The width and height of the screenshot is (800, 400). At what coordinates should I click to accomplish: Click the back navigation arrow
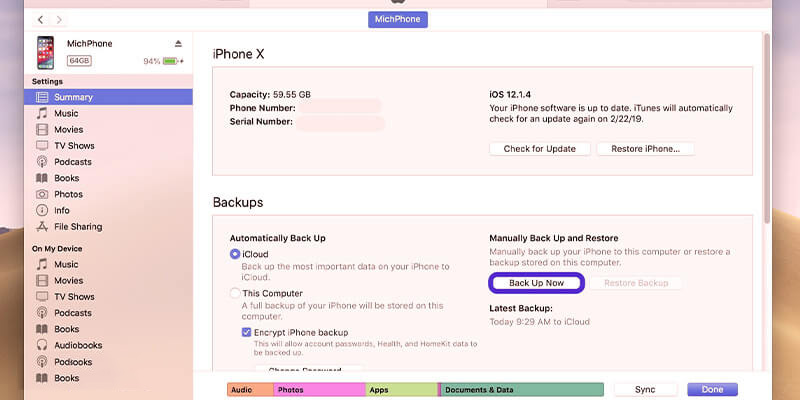click(x=41, y=20)
